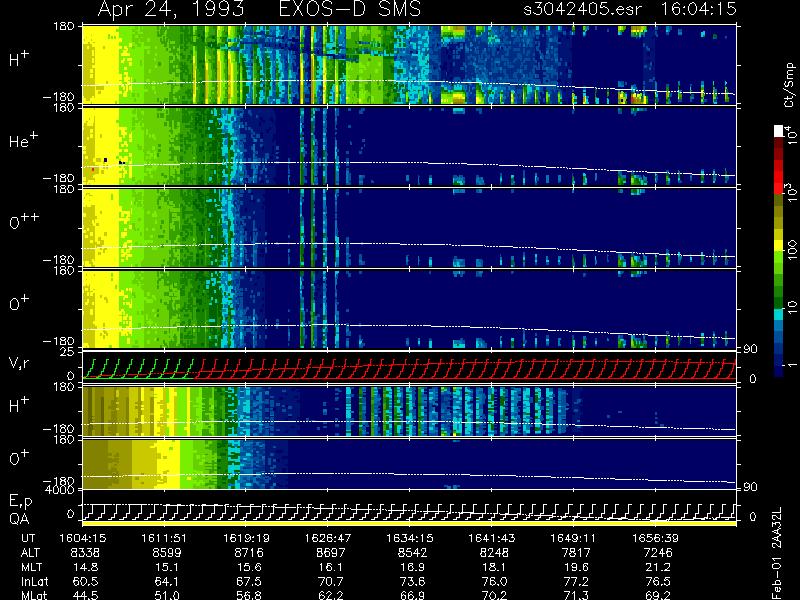The height and width of the screenshot is (600, 800).
Task: Click the "ALT" row header
Action: tap(30, 553)
